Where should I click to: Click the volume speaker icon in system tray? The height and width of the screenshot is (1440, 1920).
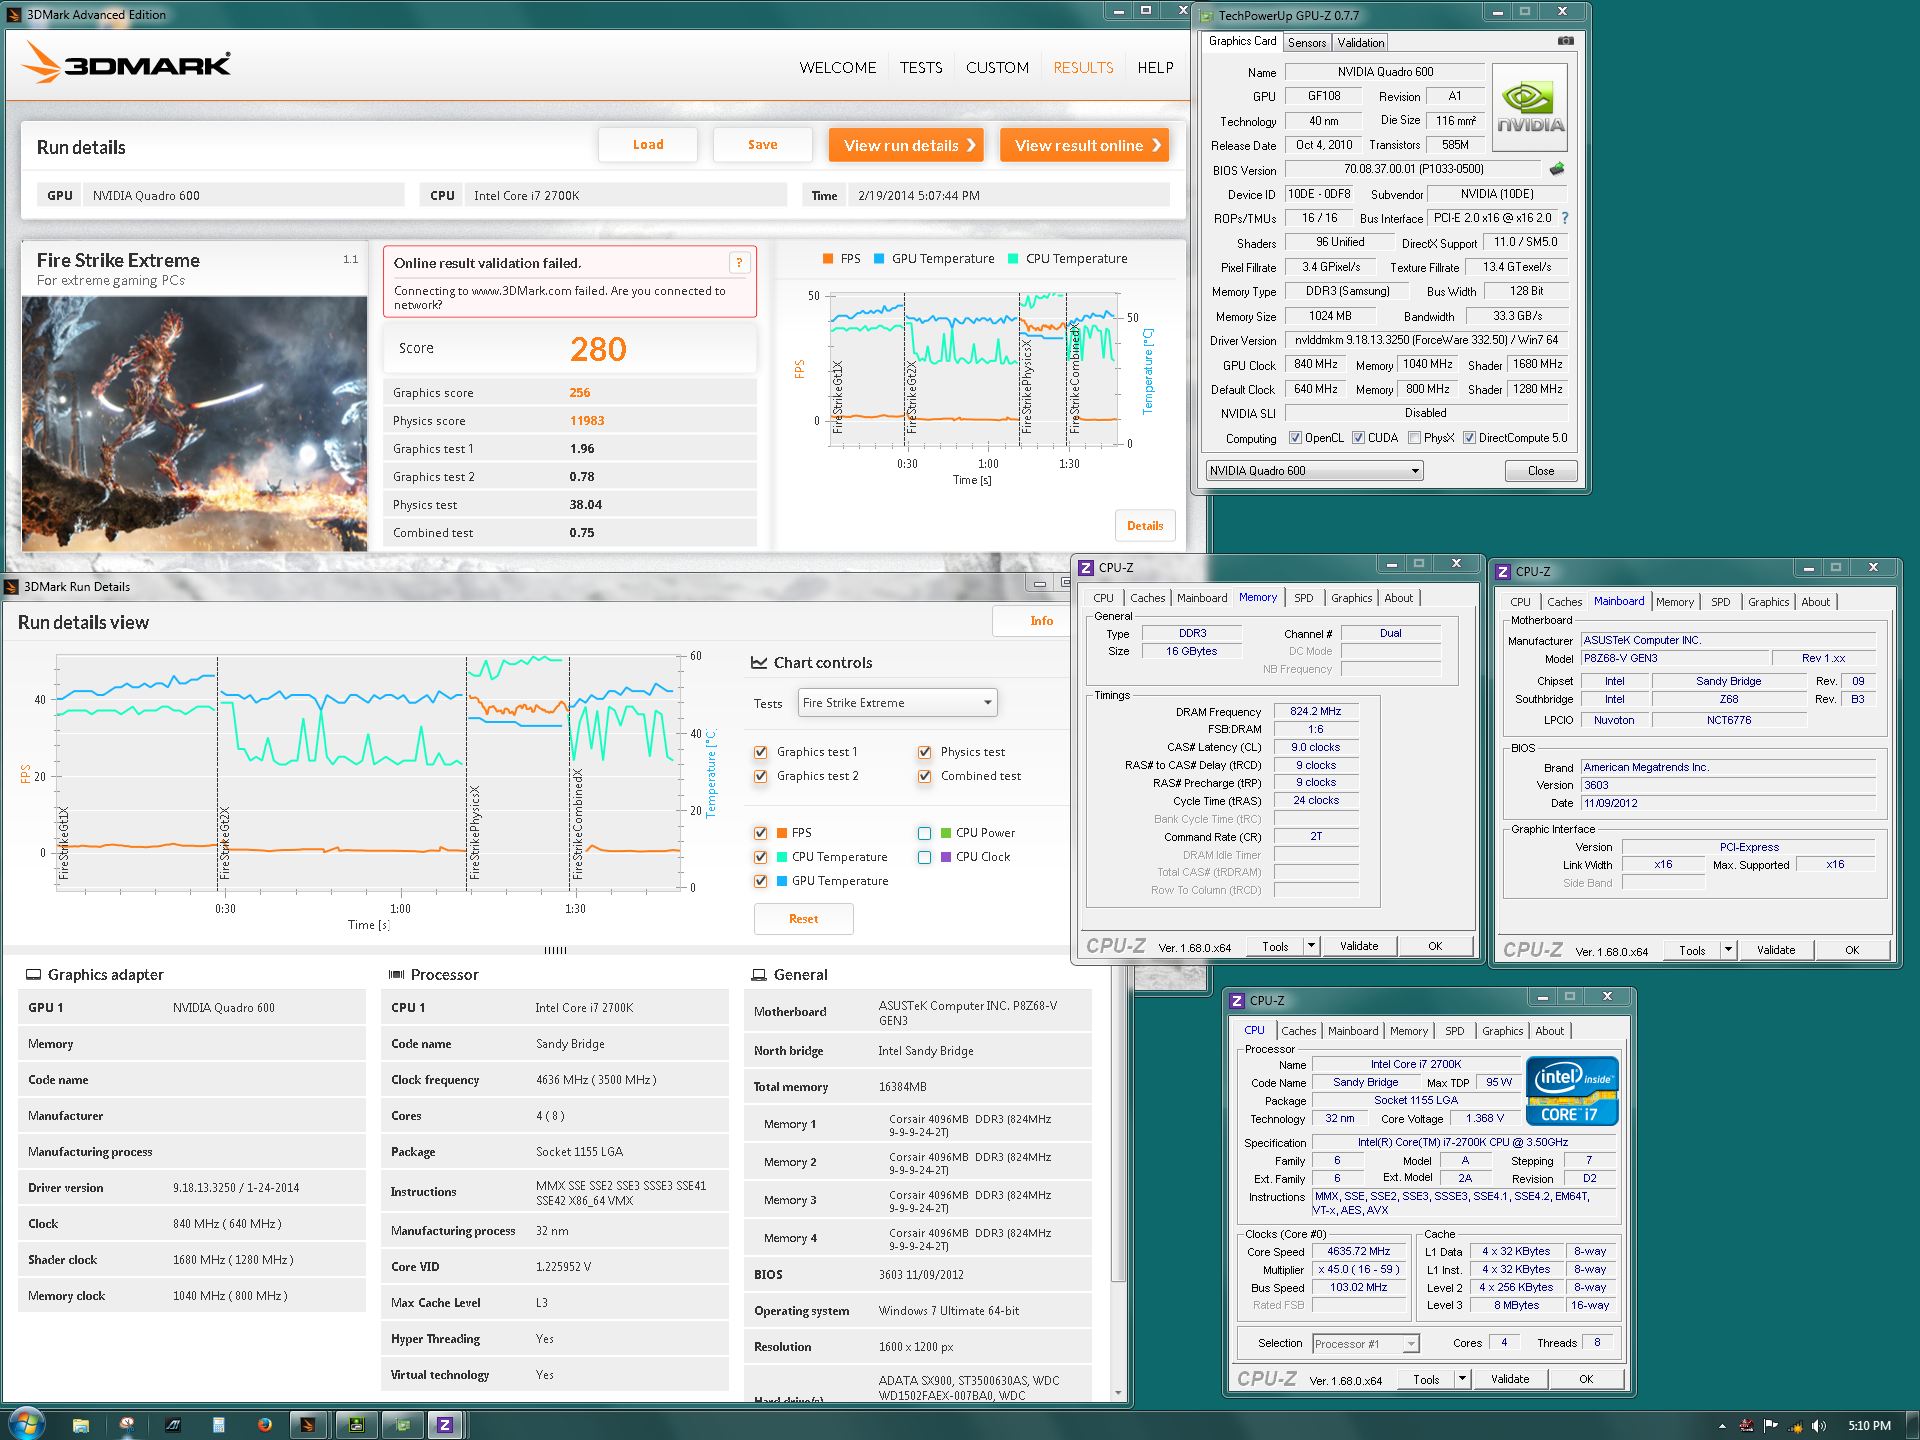tap(1818, 1425)
